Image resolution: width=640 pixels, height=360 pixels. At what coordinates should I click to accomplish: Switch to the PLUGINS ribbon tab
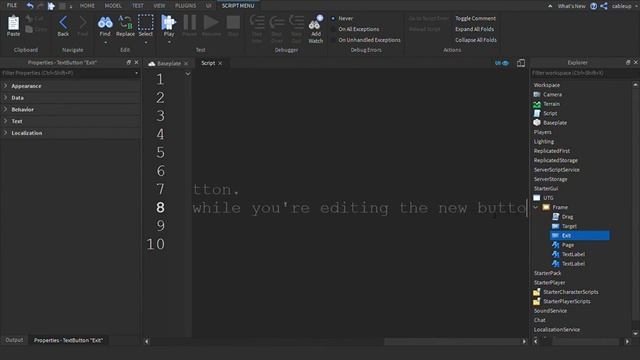185,6
